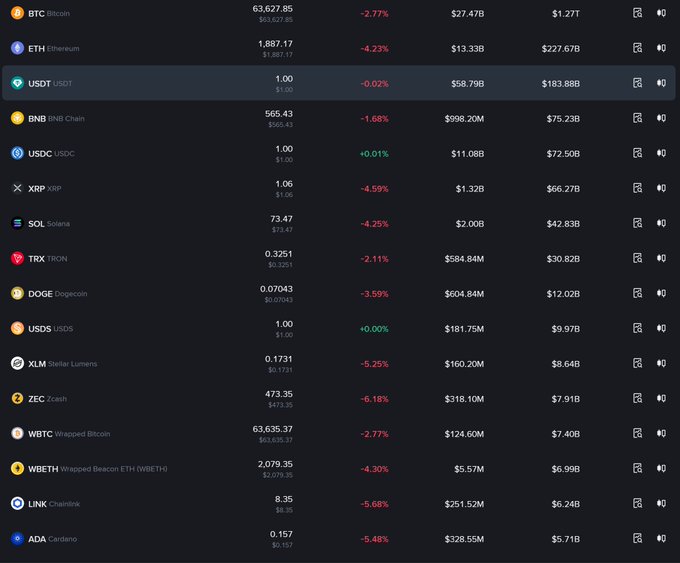Screen dimensions: 680x563
Task: Open the candlestick trade icon for USDC
Action: (x=661, y=153)
